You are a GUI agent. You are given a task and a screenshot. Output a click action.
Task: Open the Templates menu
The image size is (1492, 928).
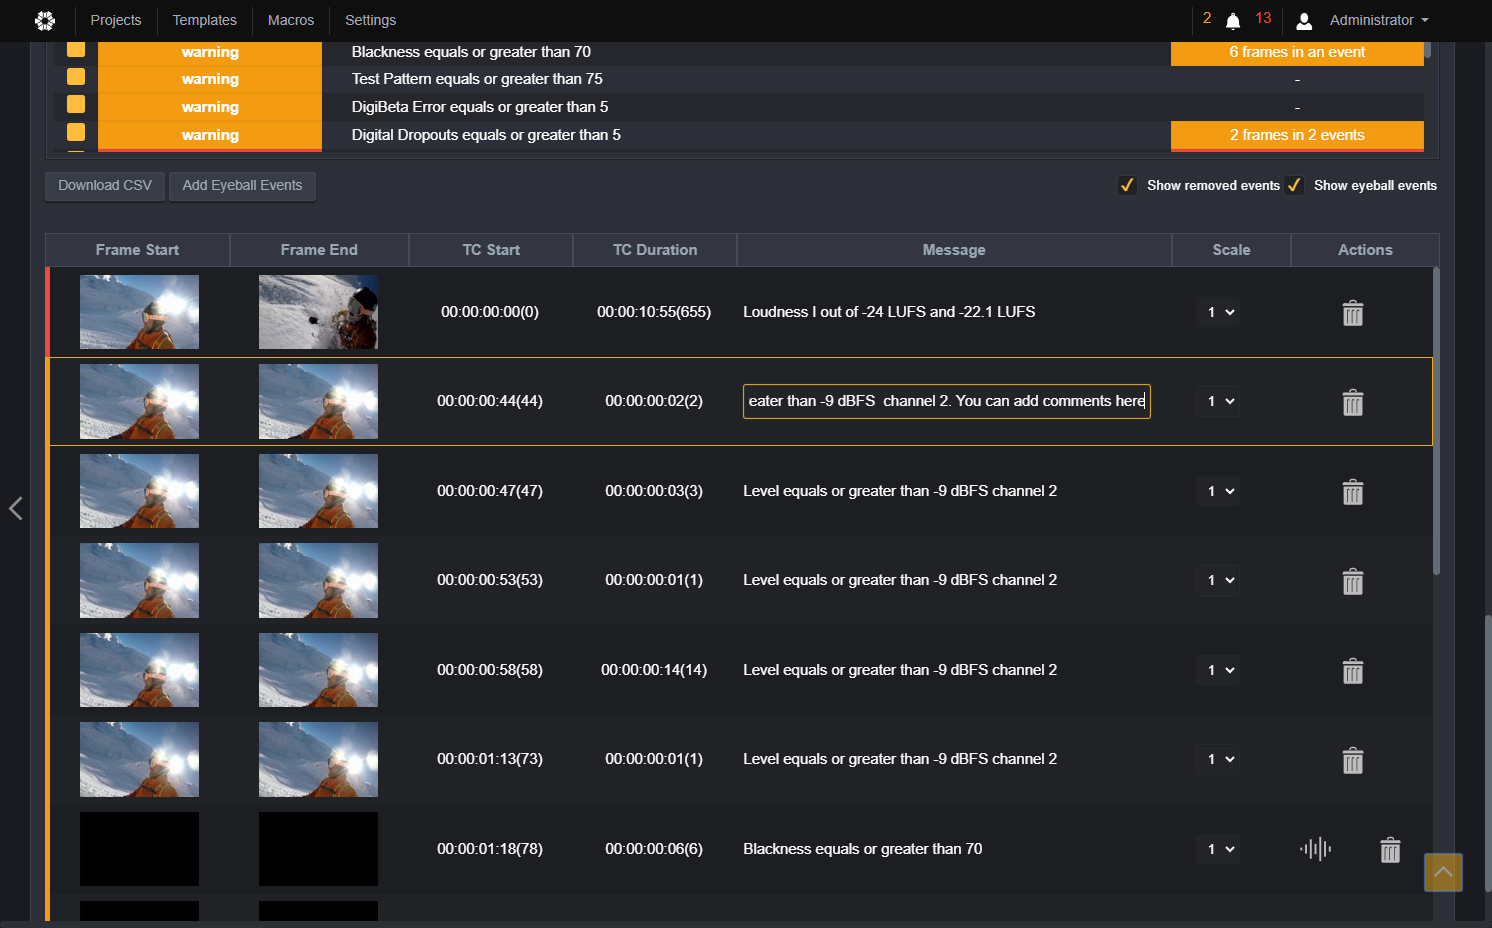click(205, 20)
